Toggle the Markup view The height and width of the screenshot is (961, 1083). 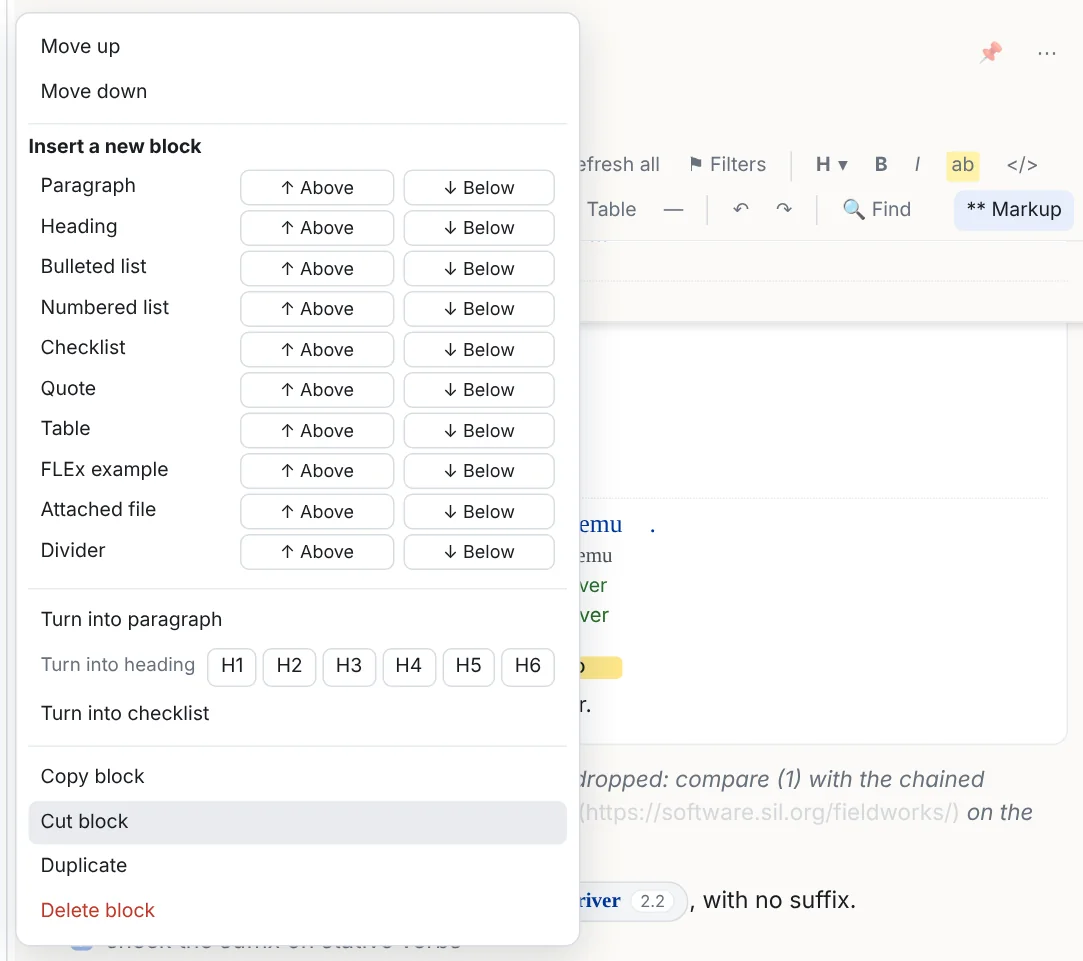point(1013,209)
